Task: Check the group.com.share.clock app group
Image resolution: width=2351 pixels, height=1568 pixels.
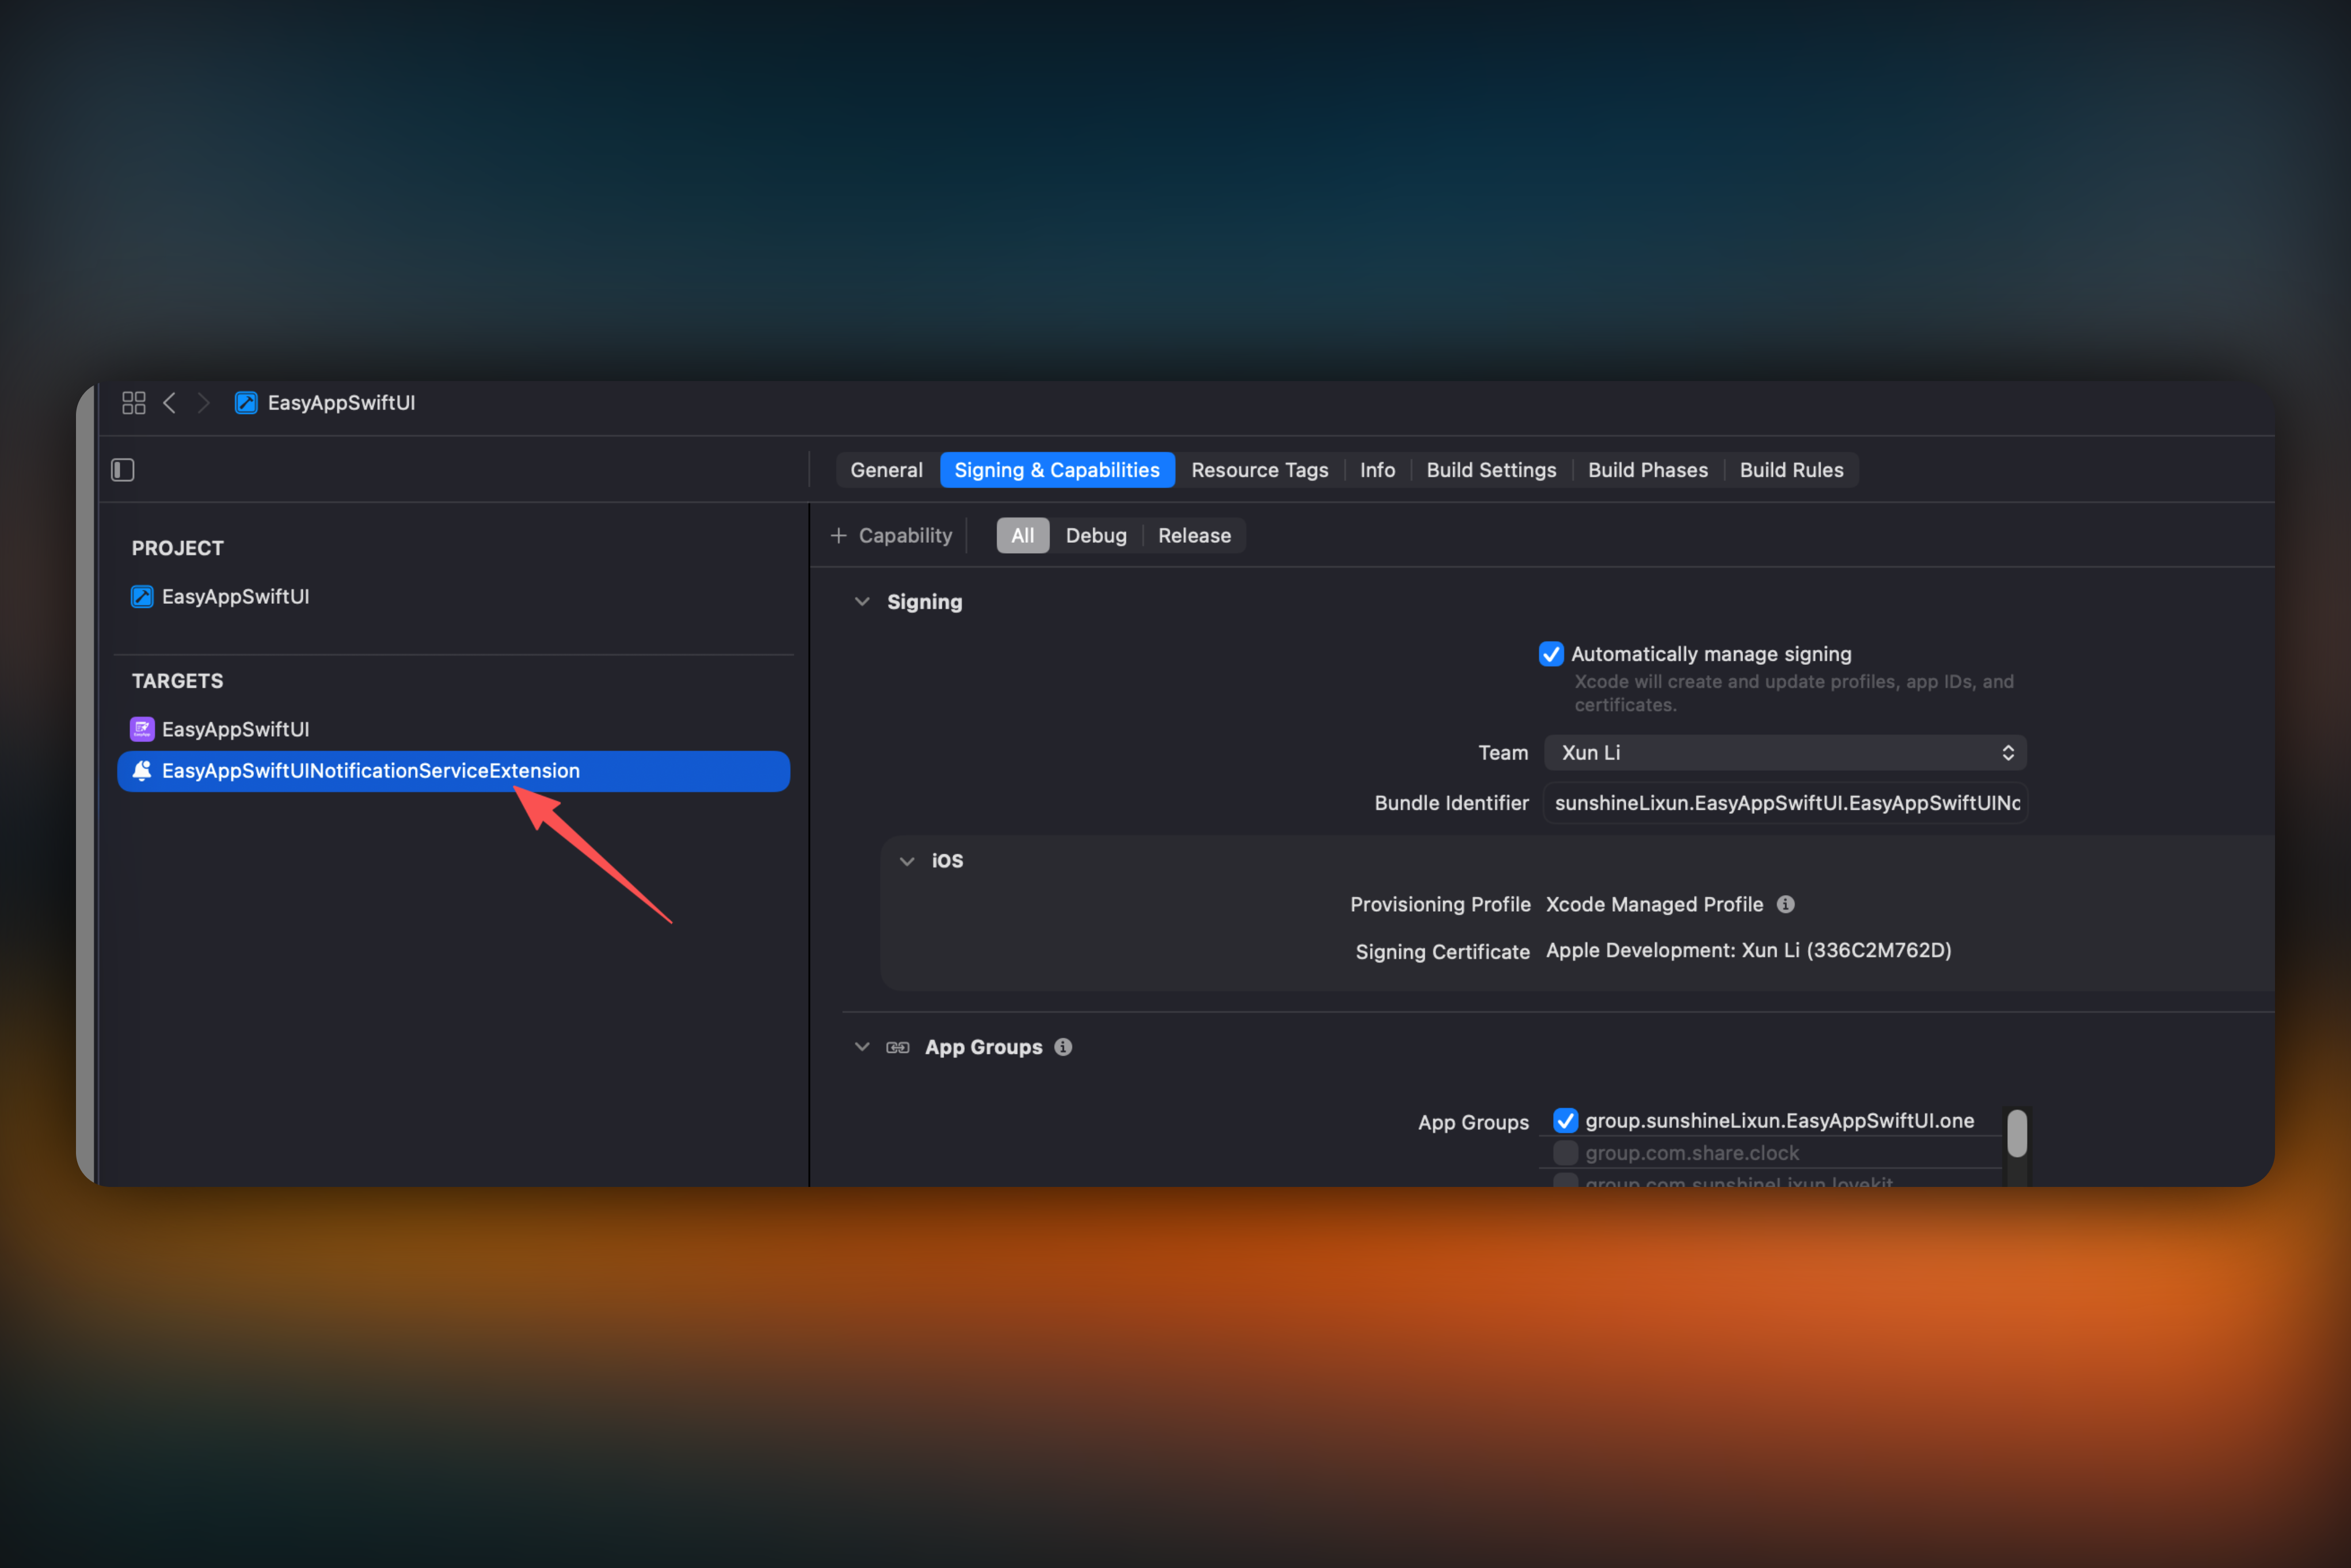Action: tap(1565, 1153)
